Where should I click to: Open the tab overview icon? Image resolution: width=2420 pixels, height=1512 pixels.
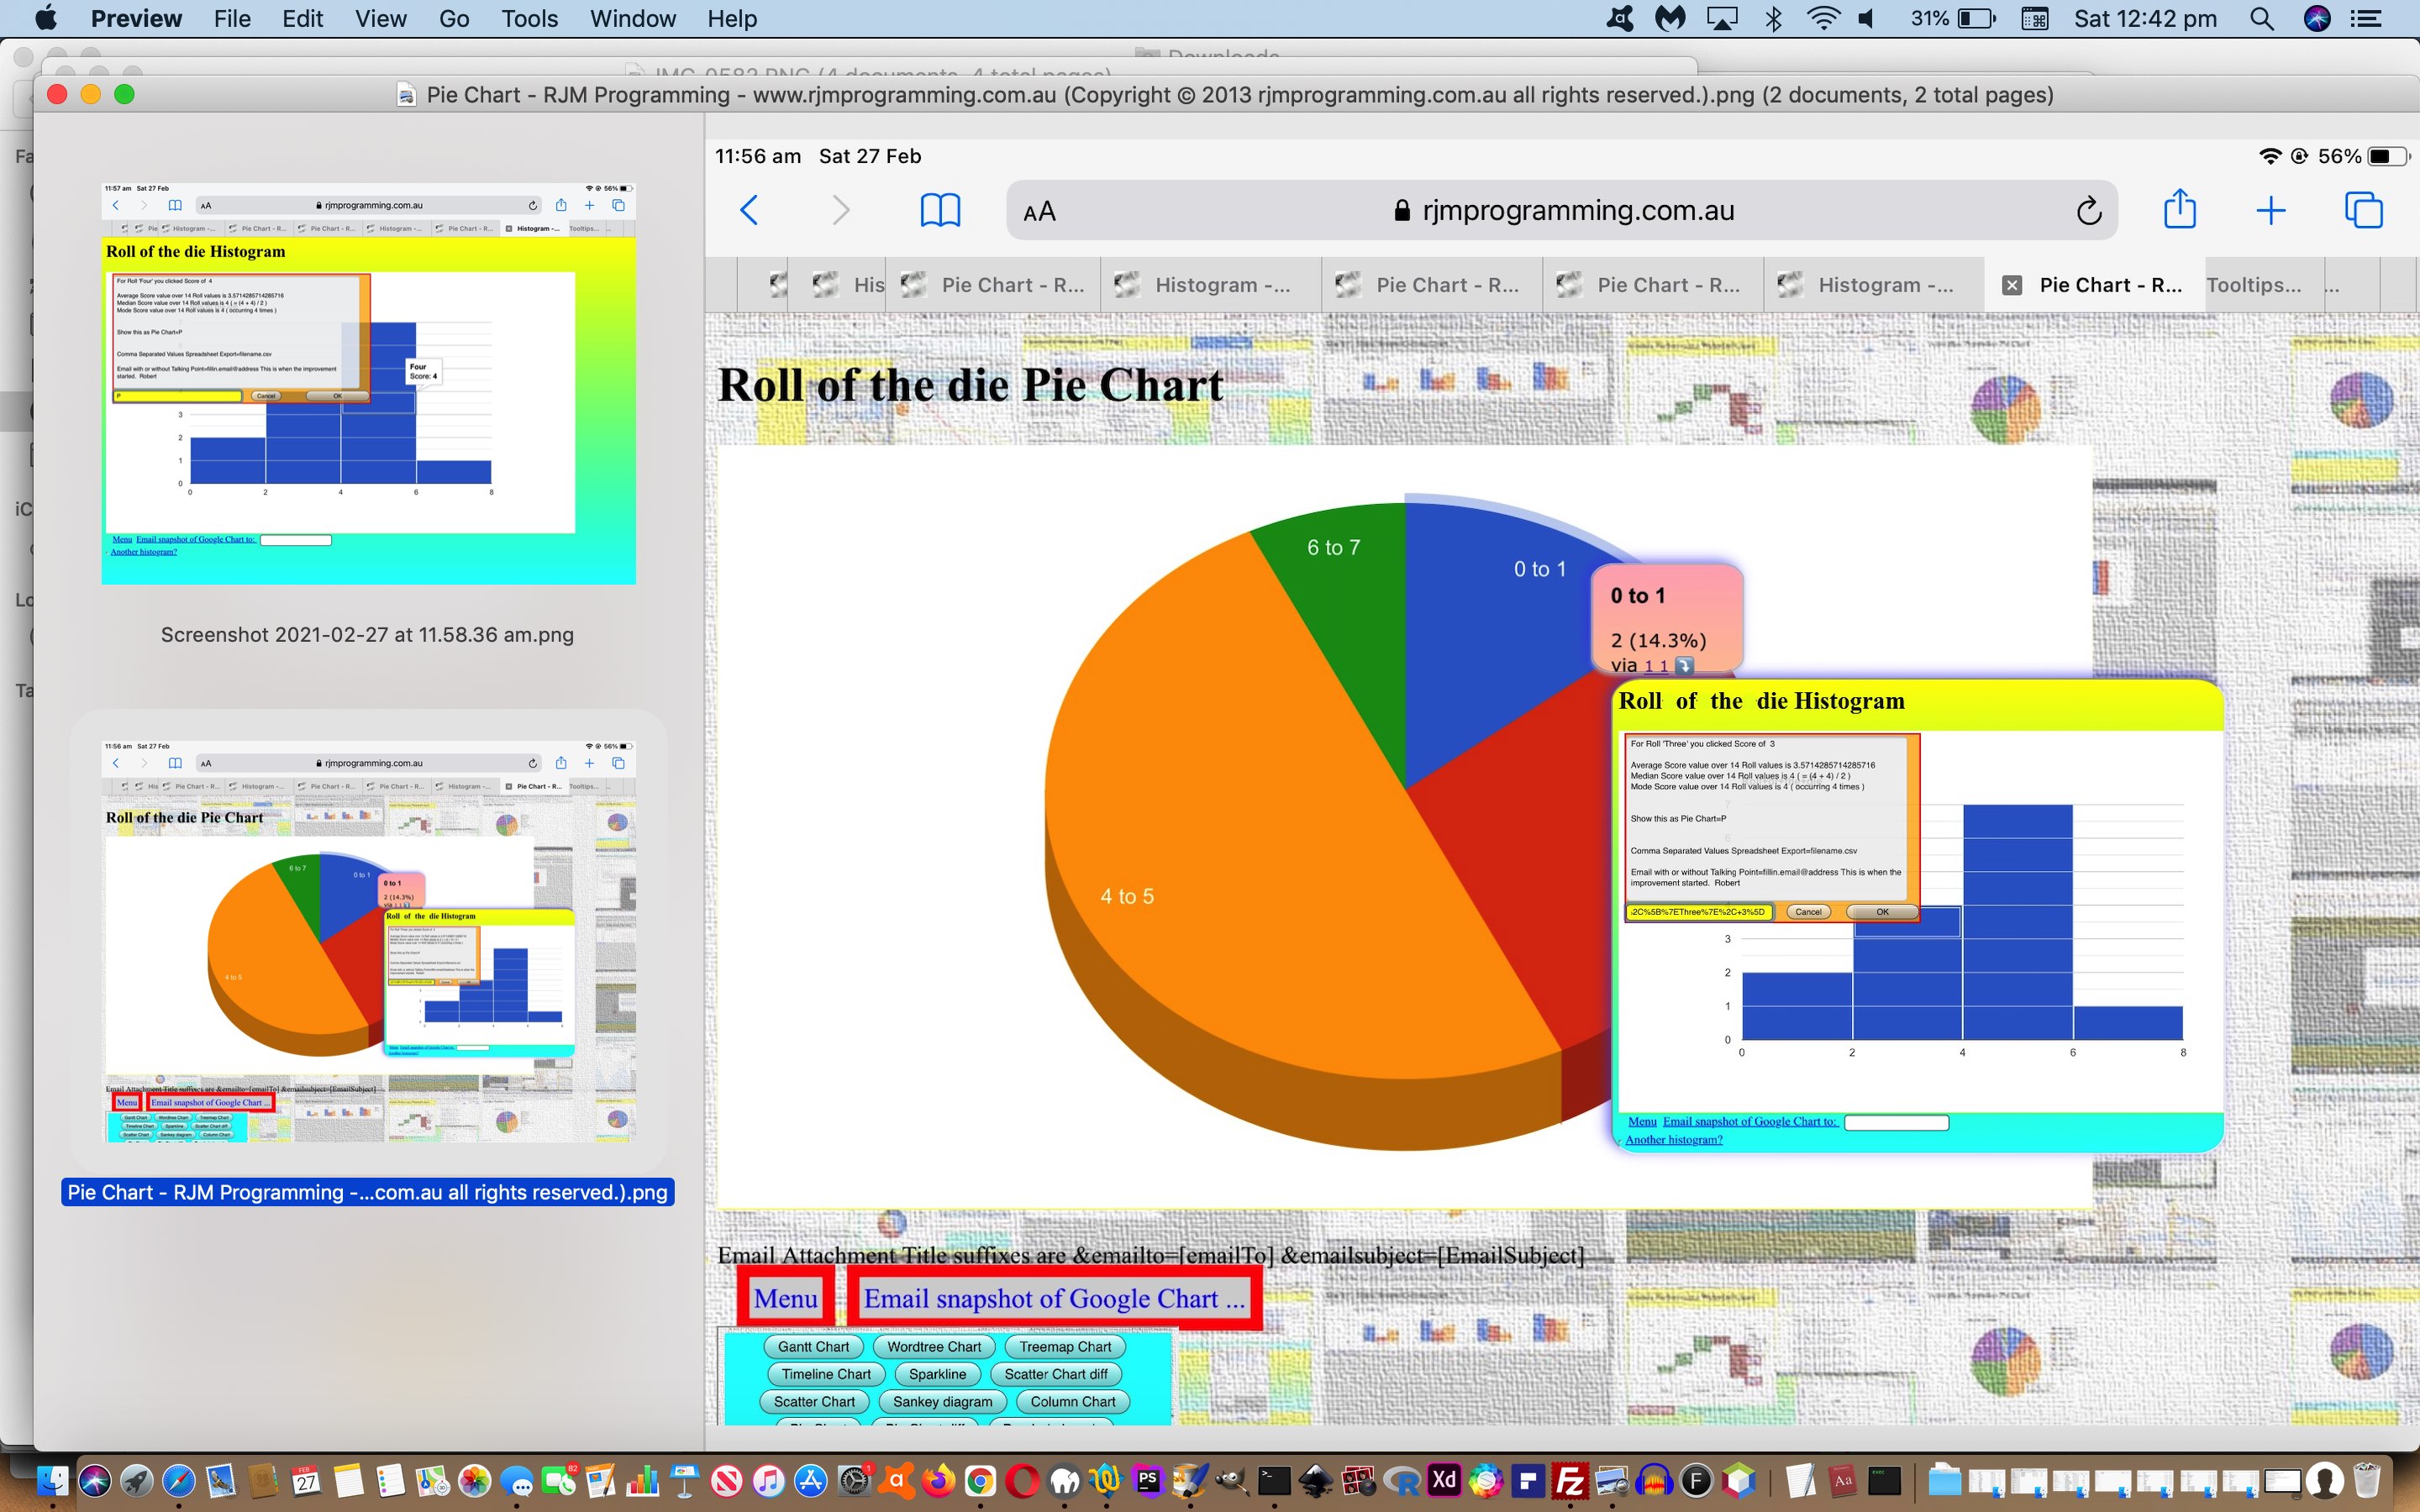click(x=2363, y=210)
